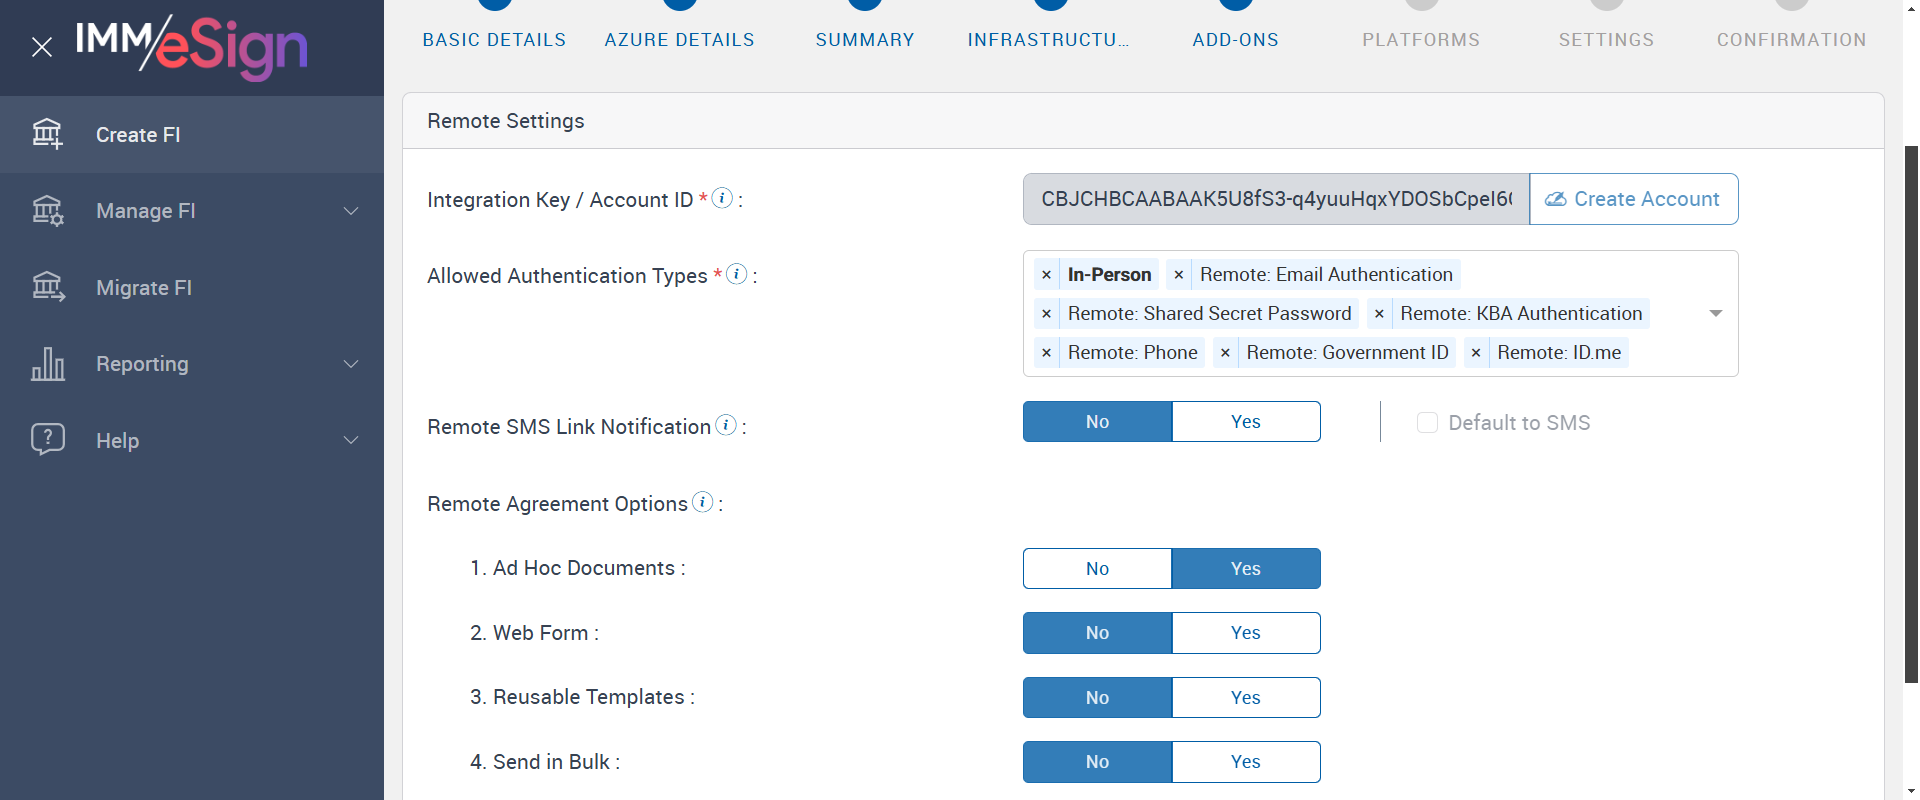Click the Create Account button
1920x800 pixels.
(1633, 199)
